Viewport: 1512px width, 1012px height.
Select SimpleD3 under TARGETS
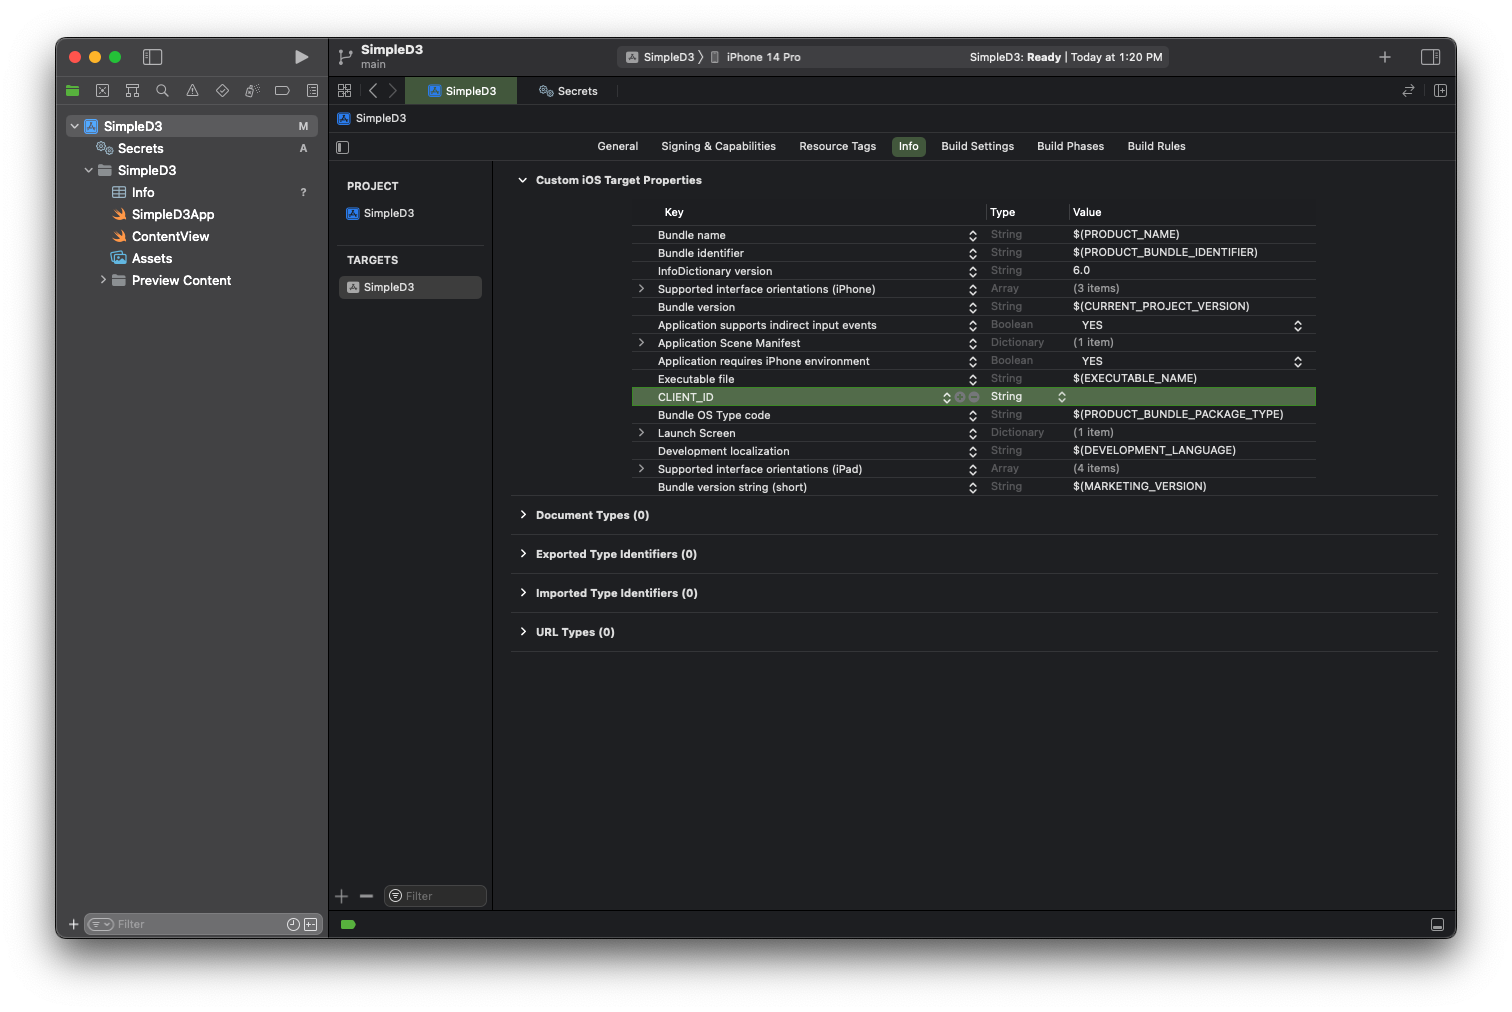[x=410, y=287]
